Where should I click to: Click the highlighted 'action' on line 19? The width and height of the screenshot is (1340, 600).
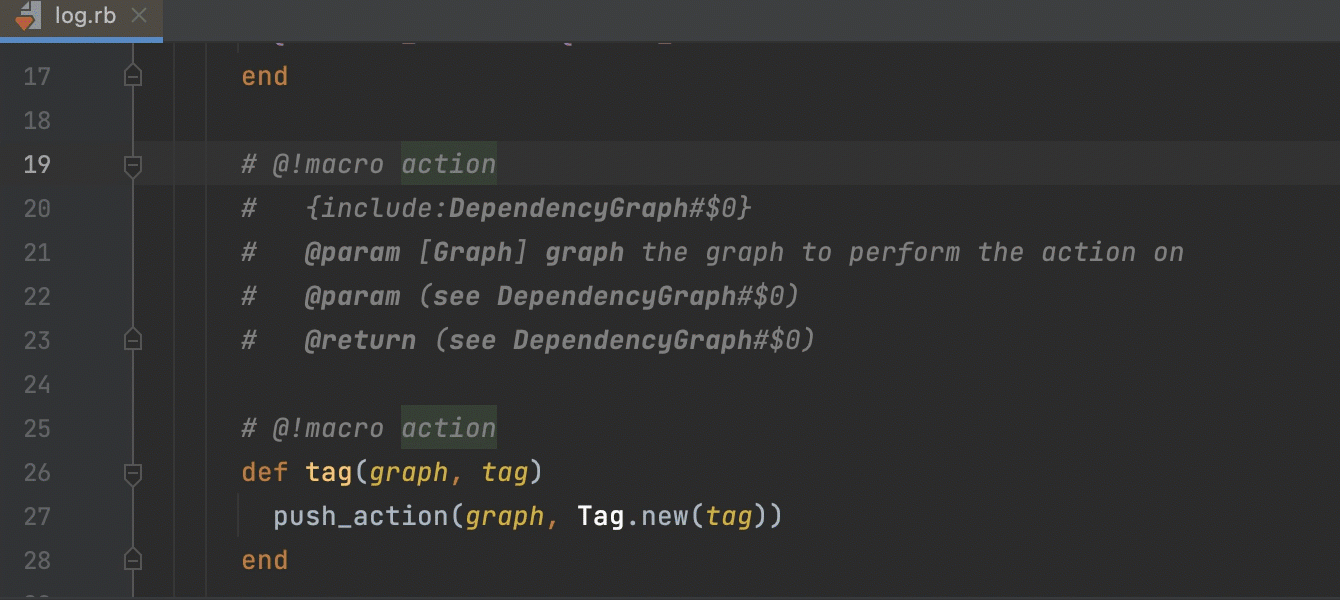click(x=448, y=165)
